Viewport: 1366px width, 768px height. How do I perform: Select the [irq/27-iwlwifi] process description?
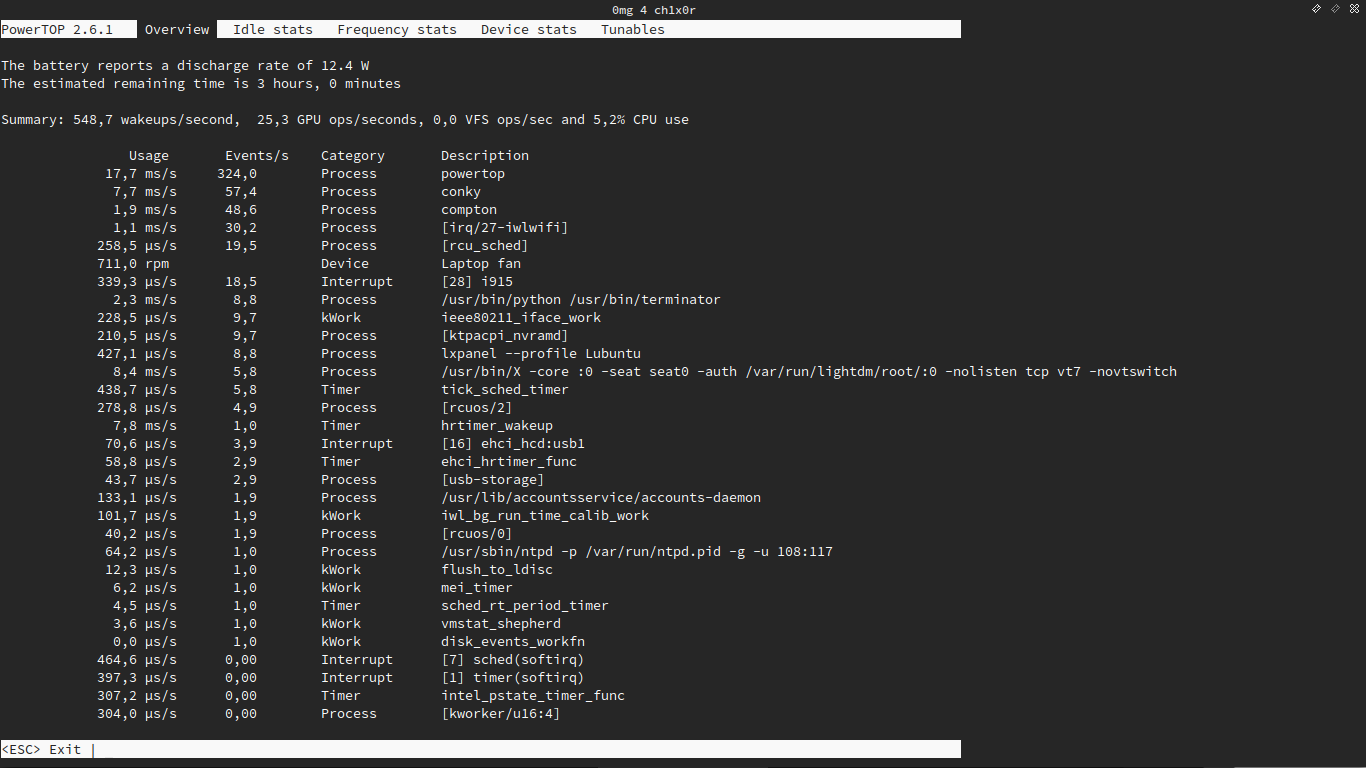click(x=505, y=227)
